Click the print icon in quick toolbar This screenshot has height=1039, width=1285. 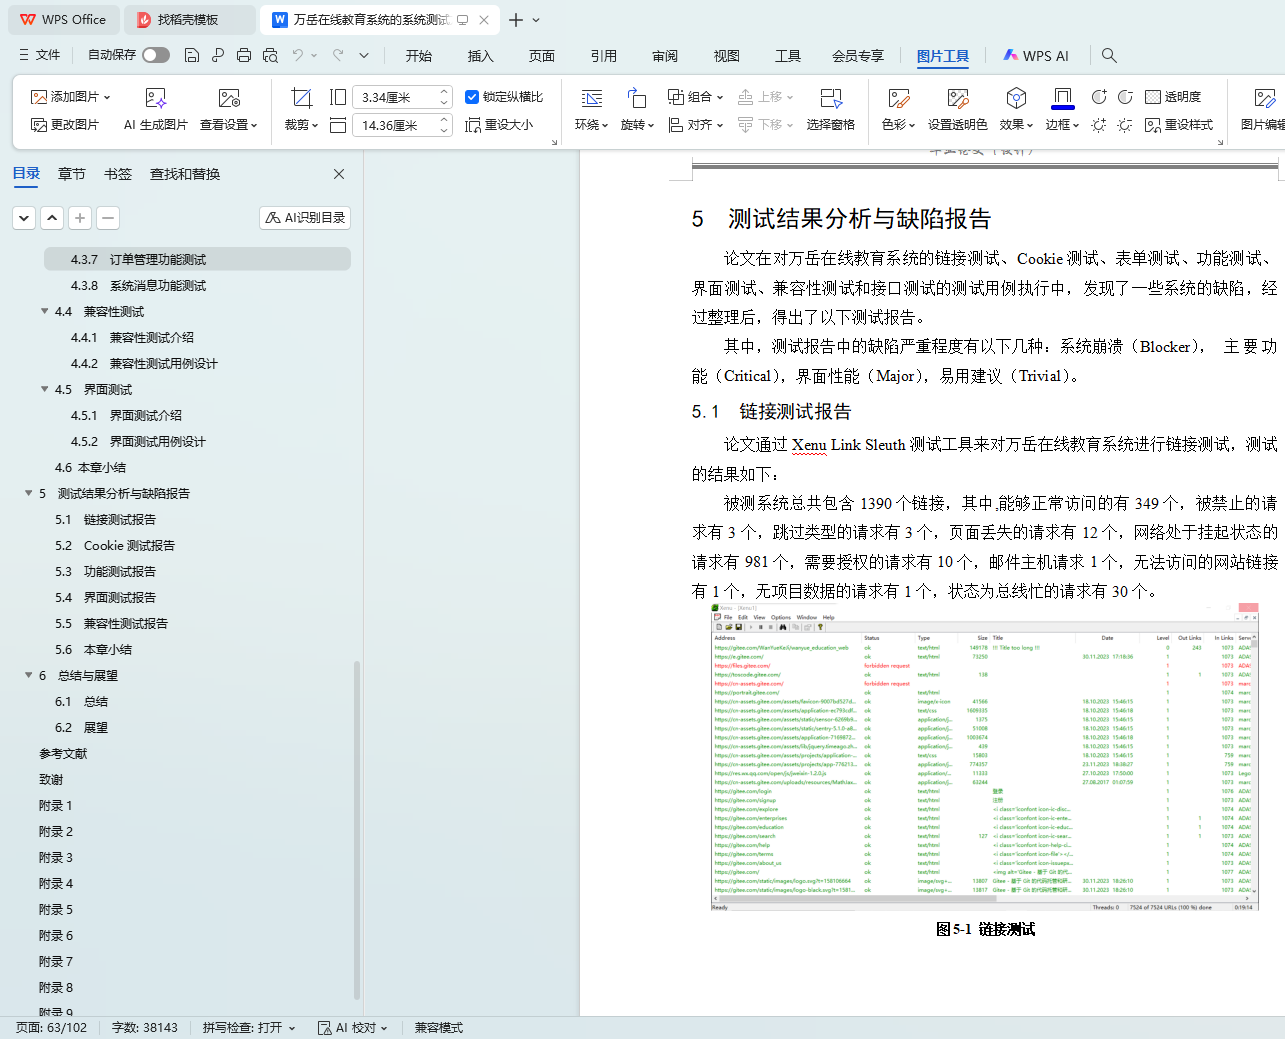244,56
